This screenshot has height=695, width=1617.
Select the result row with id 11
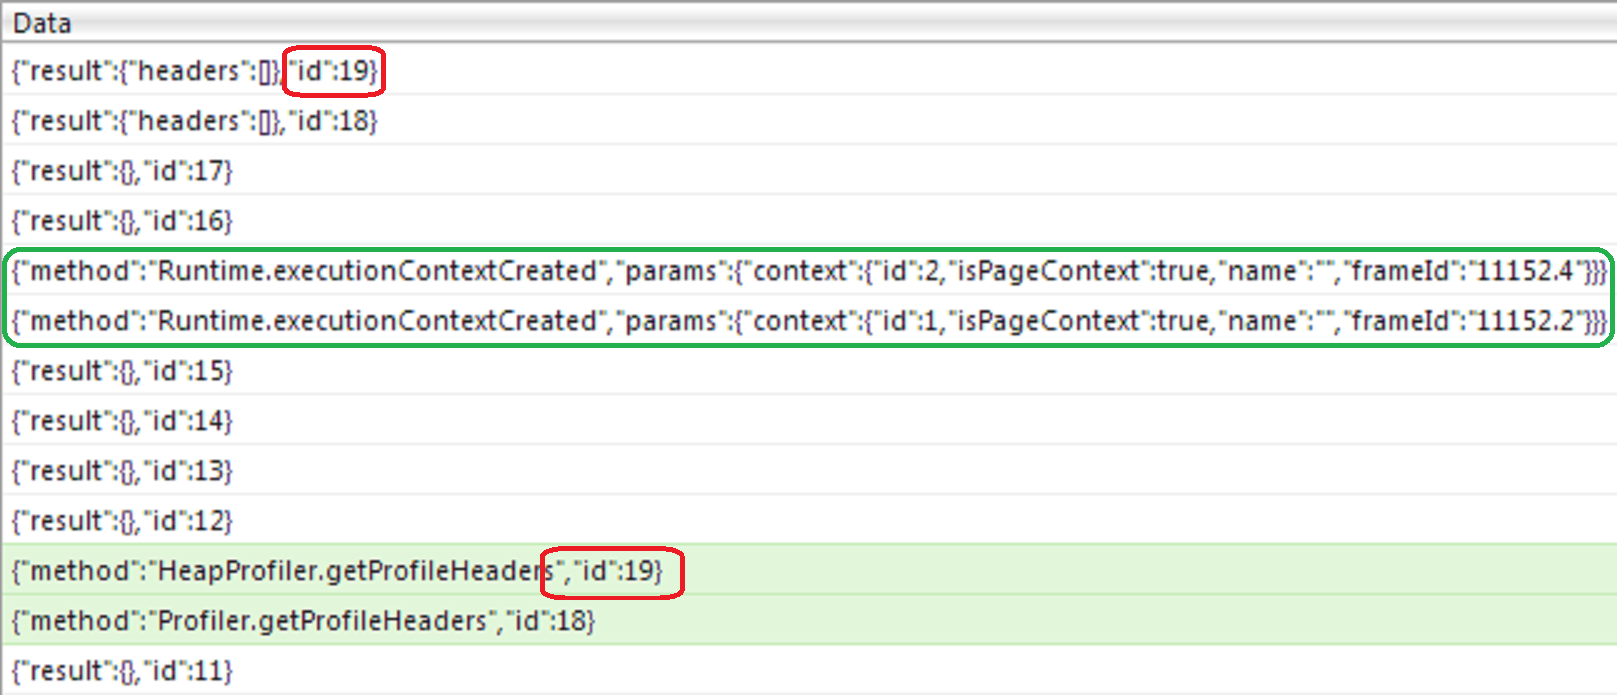[x=808, y=670]
